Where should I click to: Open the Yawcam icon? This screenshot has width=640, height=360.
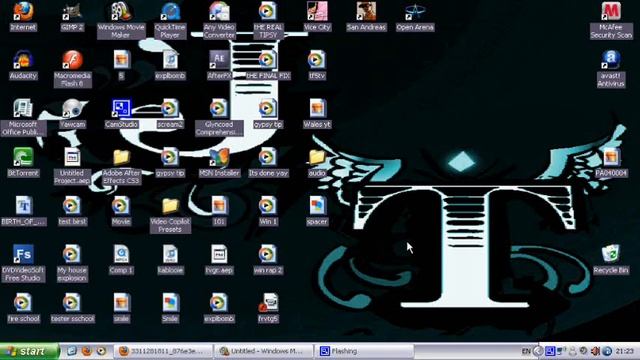coord(72,114)
